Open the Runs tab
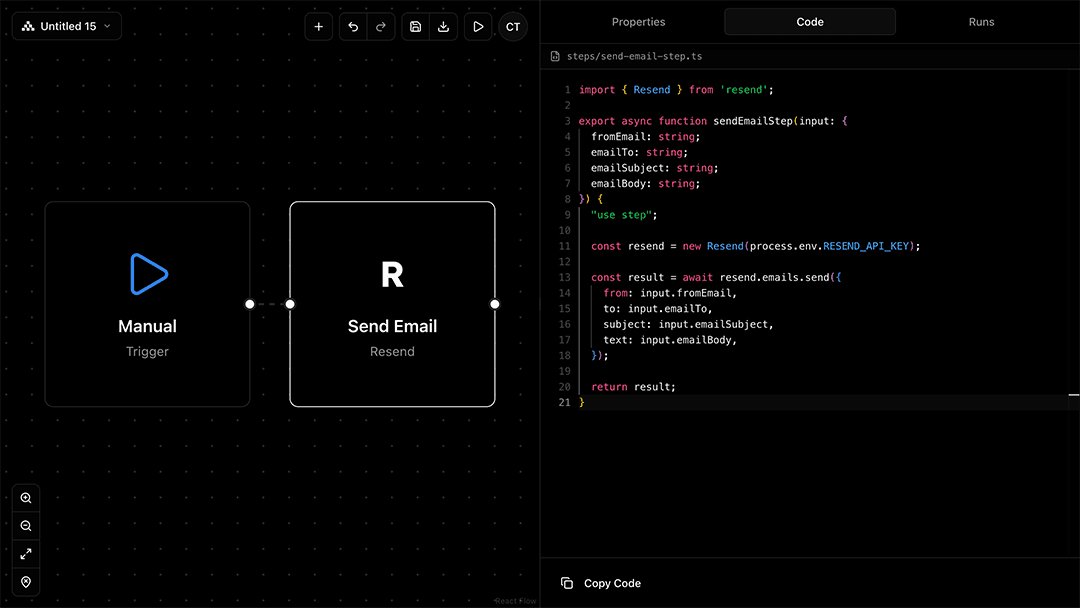Image resolution: width=1080 pixels, height=608 pixels. click(x=981, y=22)
